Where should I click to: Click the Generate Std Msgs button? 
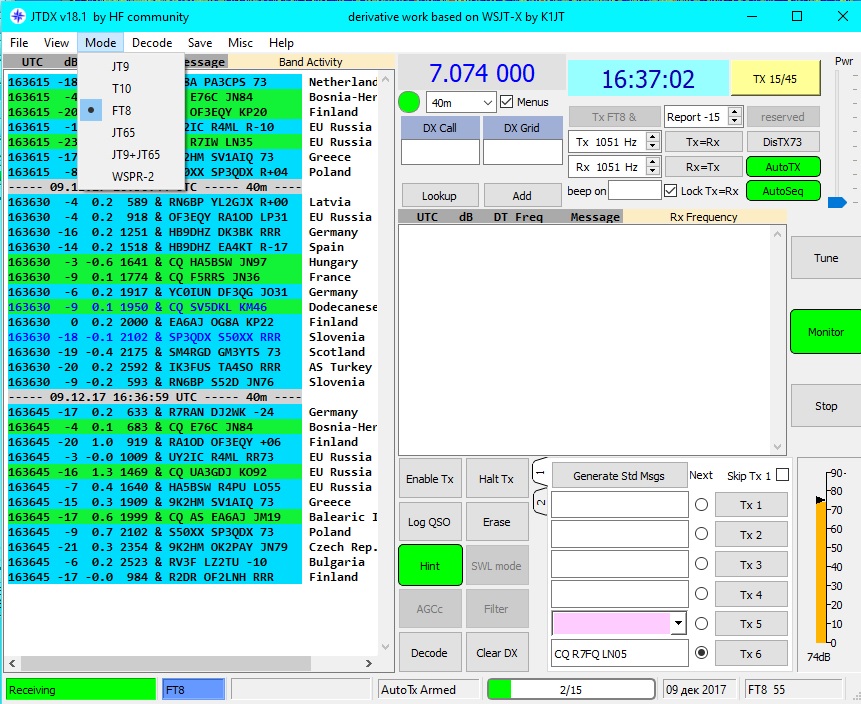[x=617, y=476]
